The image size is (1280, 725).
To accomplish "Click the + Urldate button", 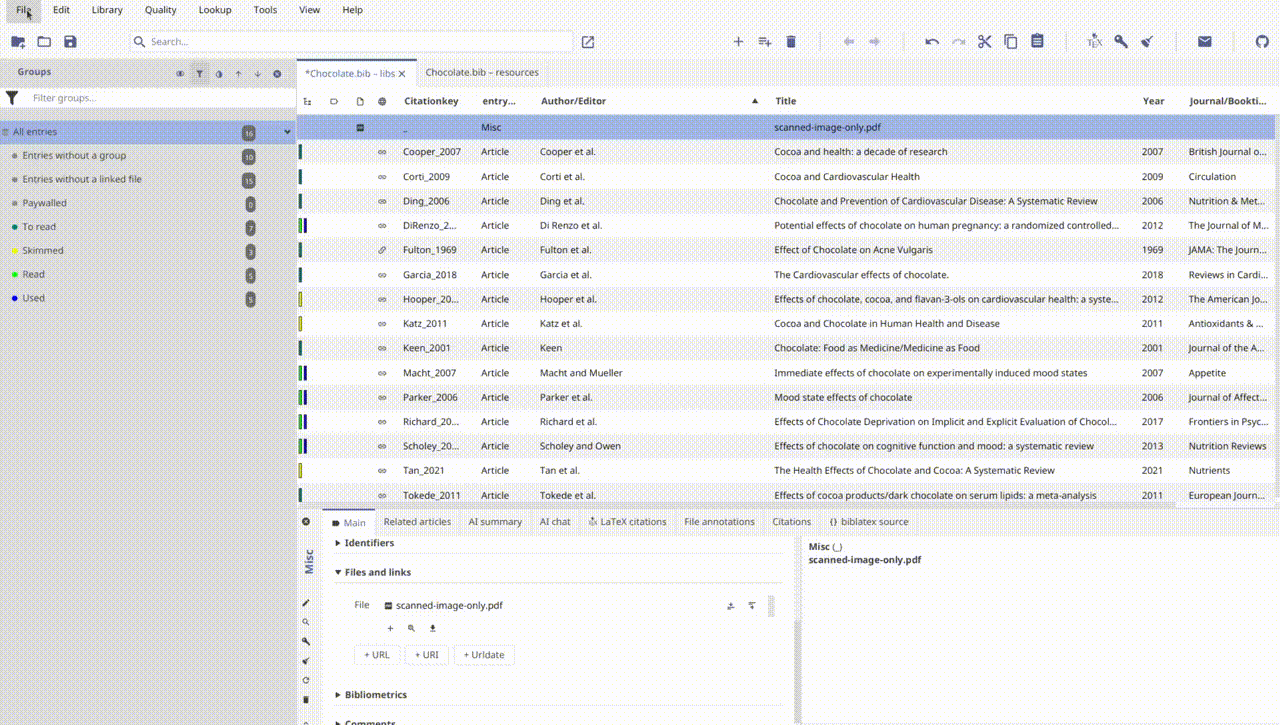I will (485, 655).
